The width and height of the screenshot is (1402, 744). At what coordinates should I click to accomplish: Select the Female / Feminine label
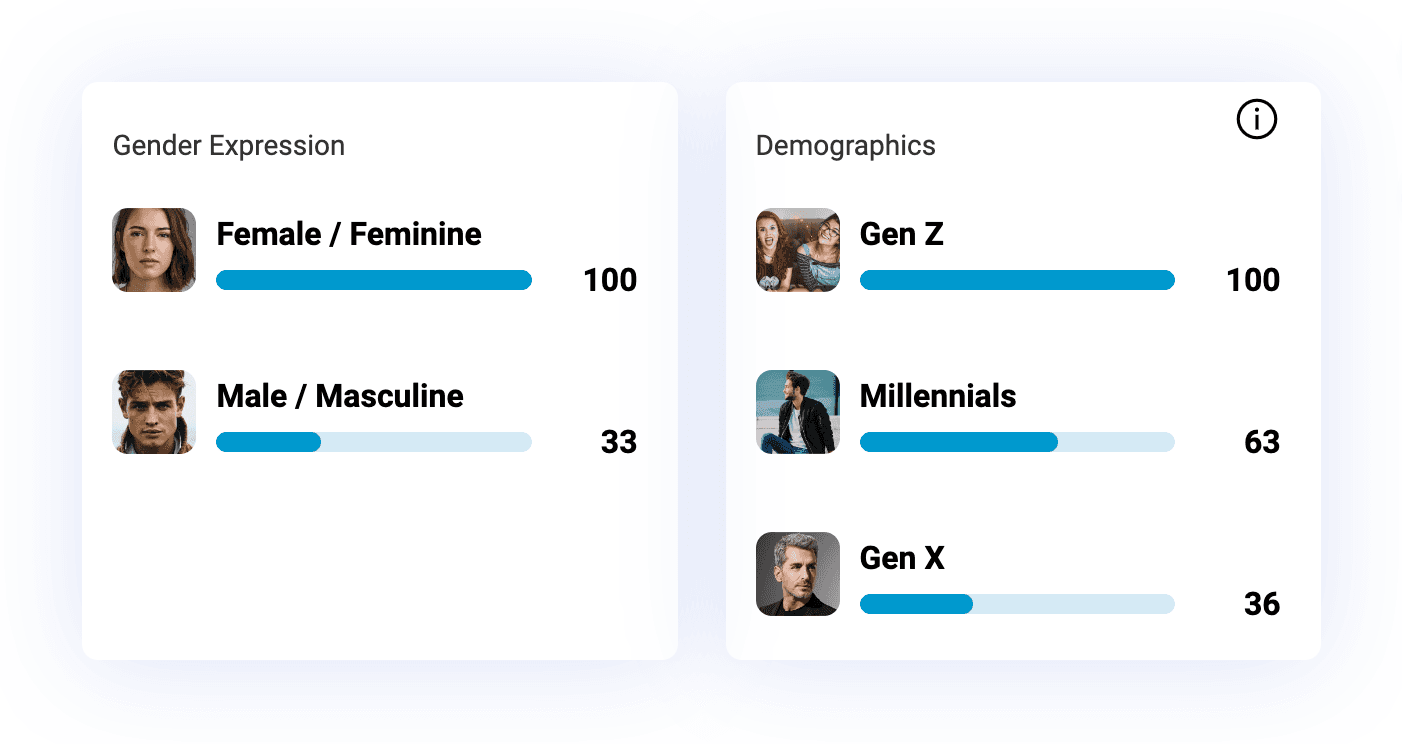pos(349,234)
